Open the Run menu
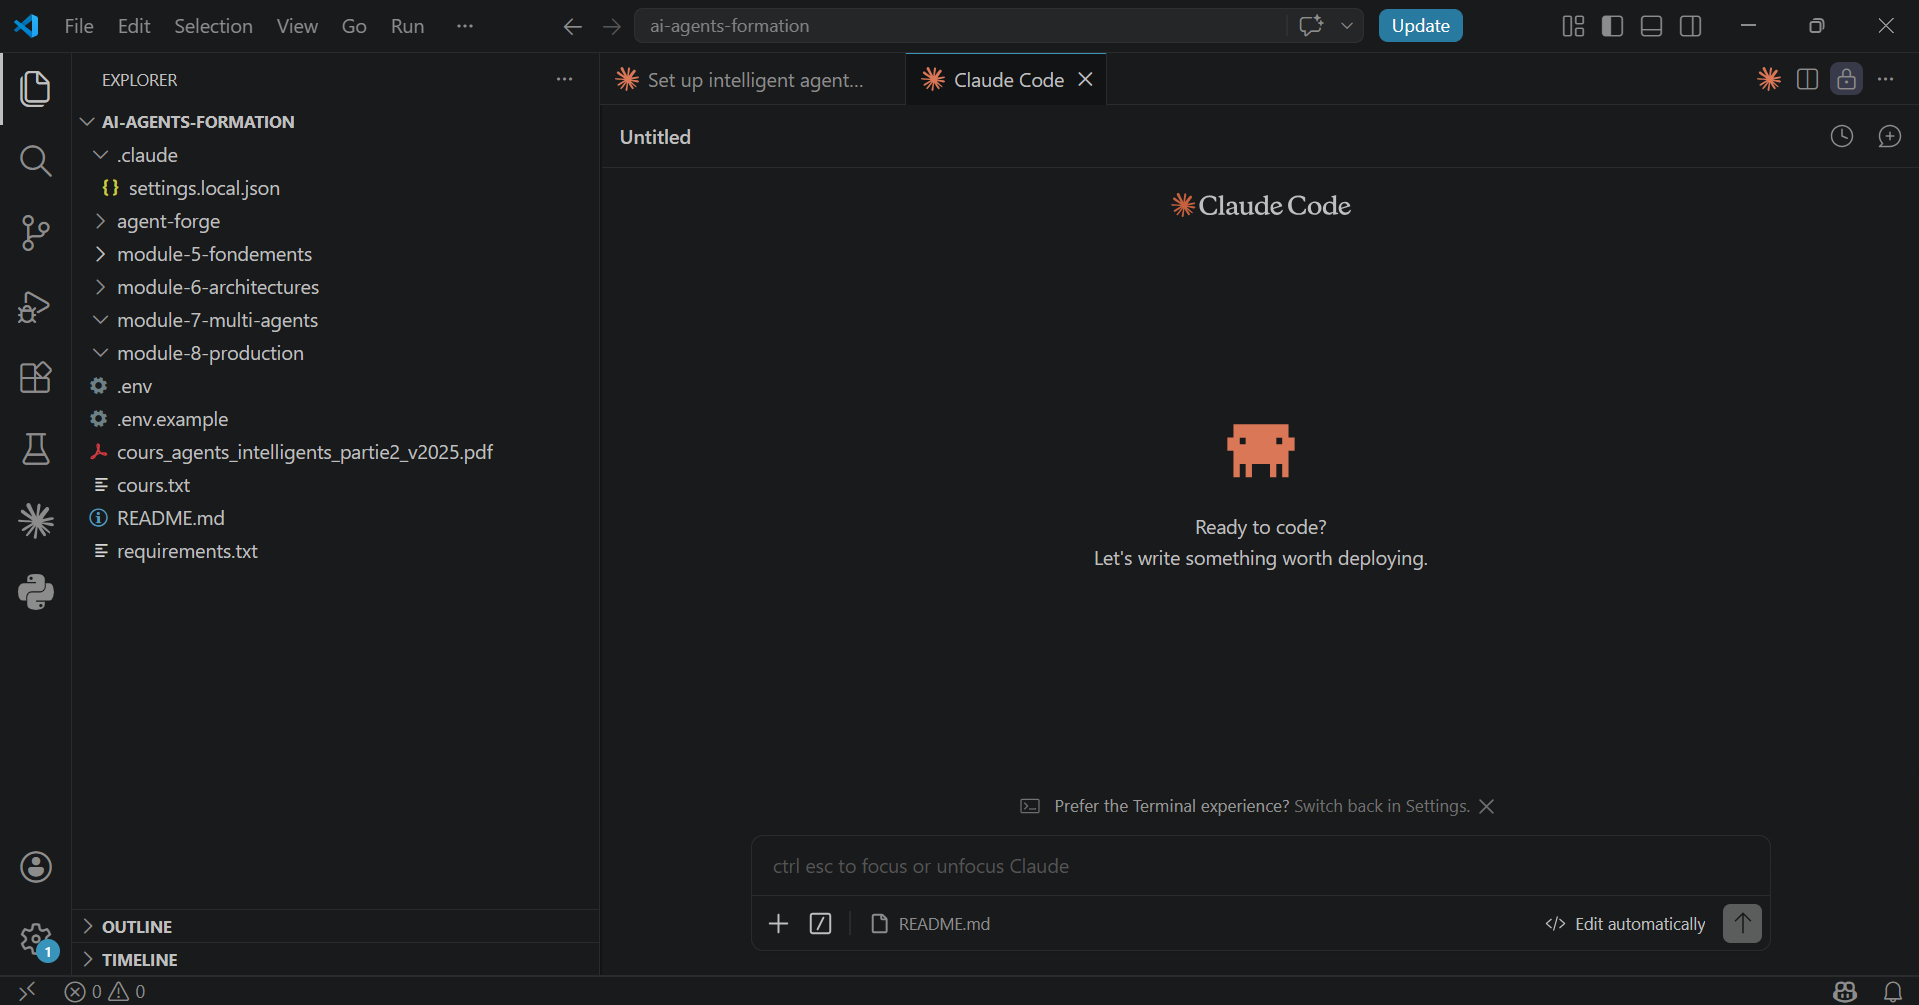The image size is (1919, 1005). pyautogui.click(x=407, y=26)
